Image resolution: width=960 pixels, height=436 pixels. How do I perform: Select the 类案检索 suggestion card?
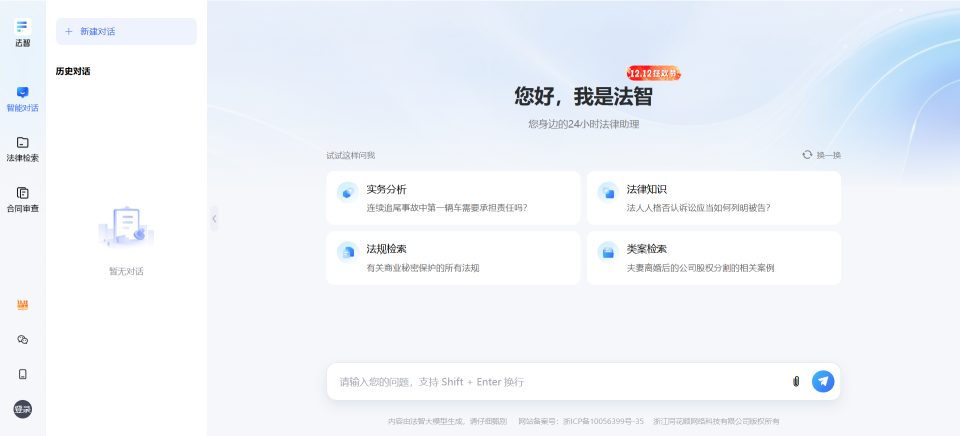tap(714, 258)
